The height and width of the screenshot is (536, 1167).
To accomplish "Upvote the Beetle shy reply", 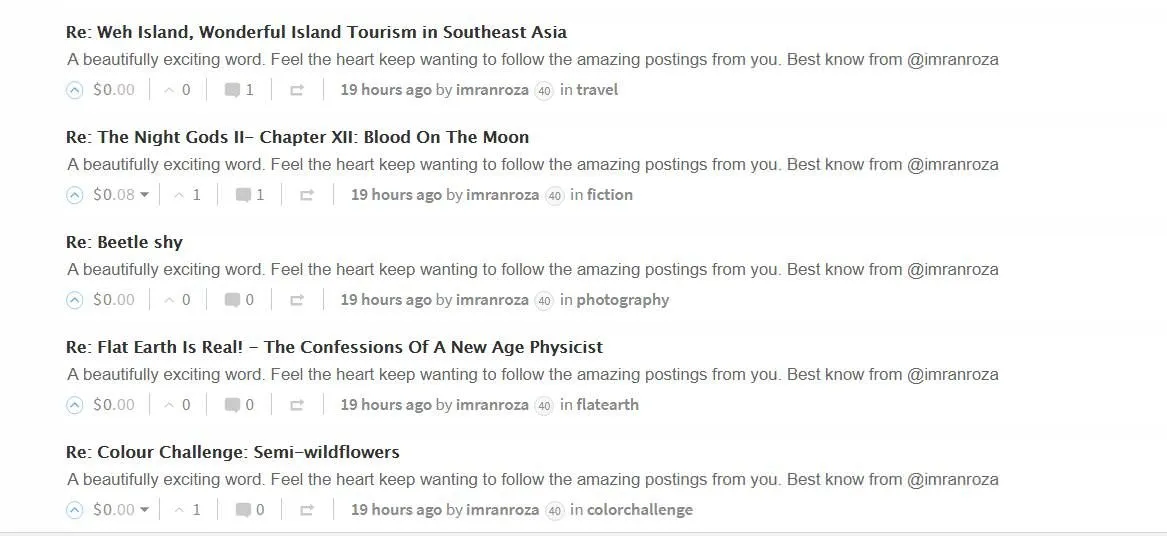I will coord(74,301).
